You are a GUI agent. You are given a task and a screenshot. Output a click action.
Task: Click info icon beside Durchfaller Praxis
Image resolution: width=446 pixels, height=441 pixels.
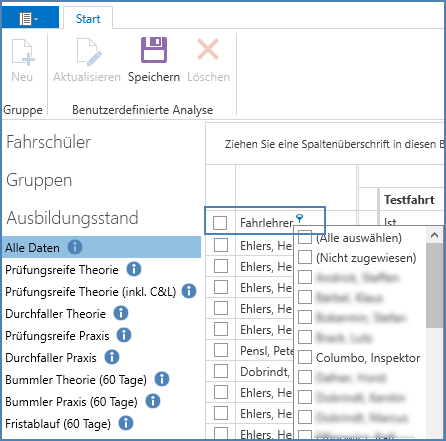coord(112,357)
